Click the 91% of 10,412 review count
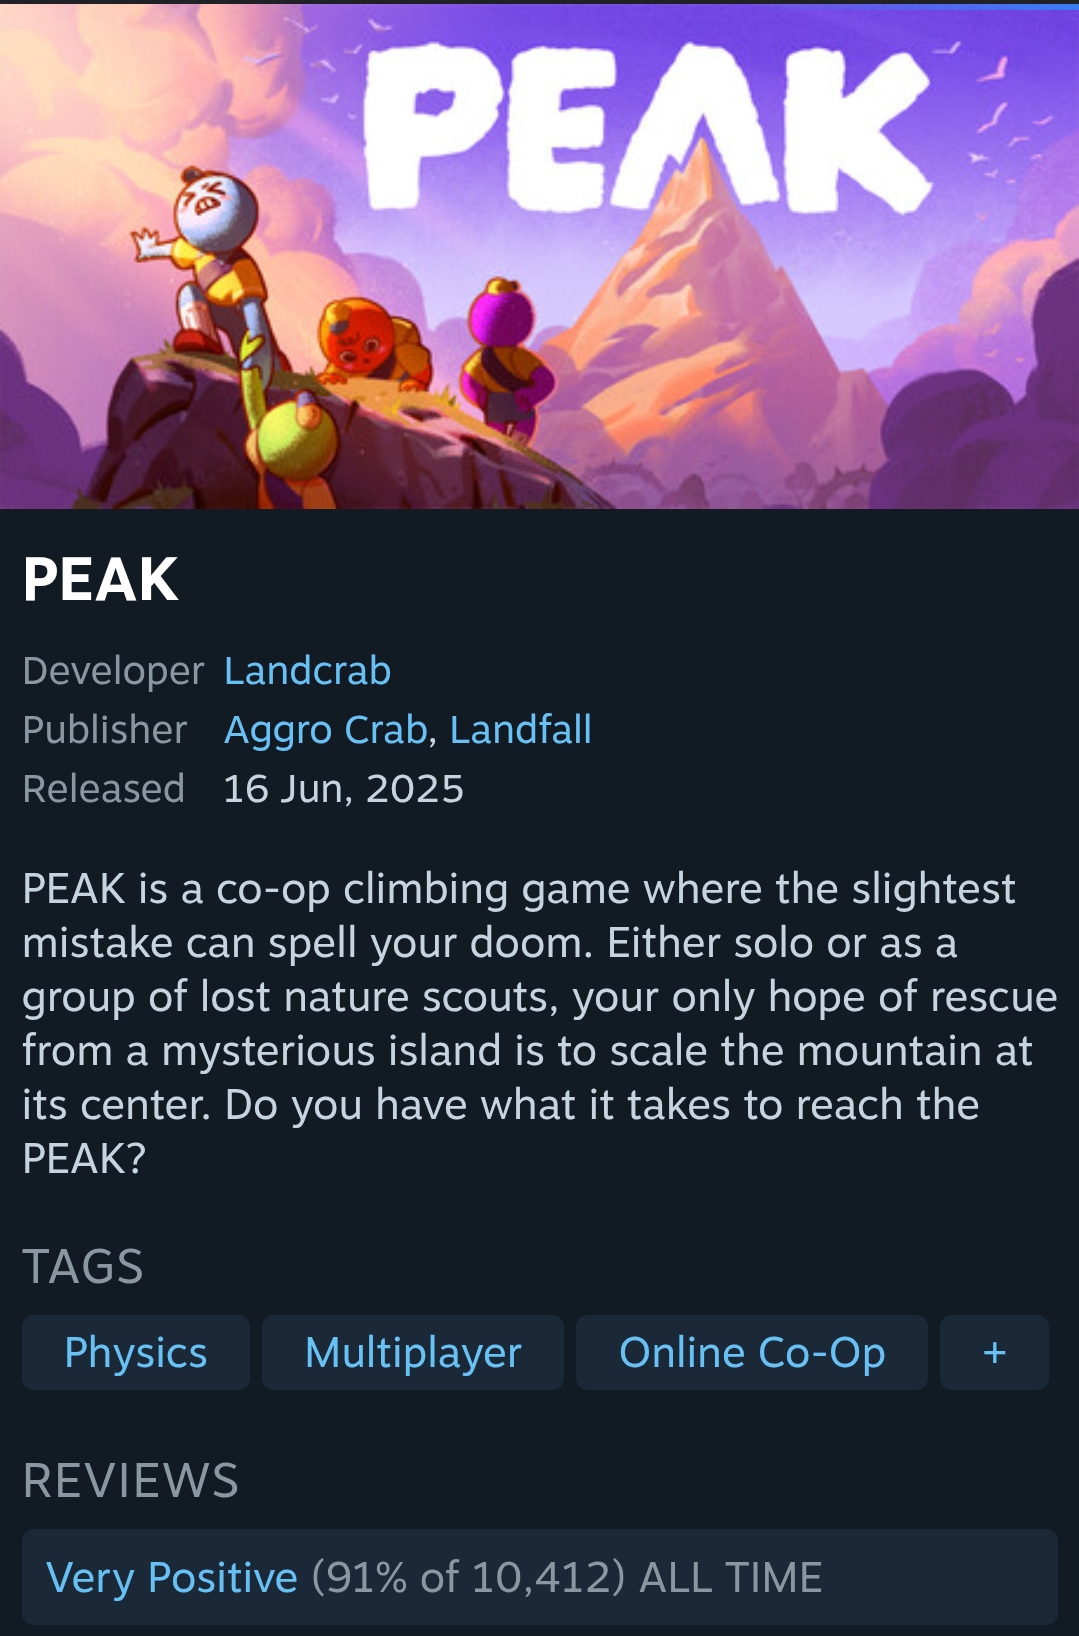This screenshot has width=1079, height=1636. click(468, 1578)
